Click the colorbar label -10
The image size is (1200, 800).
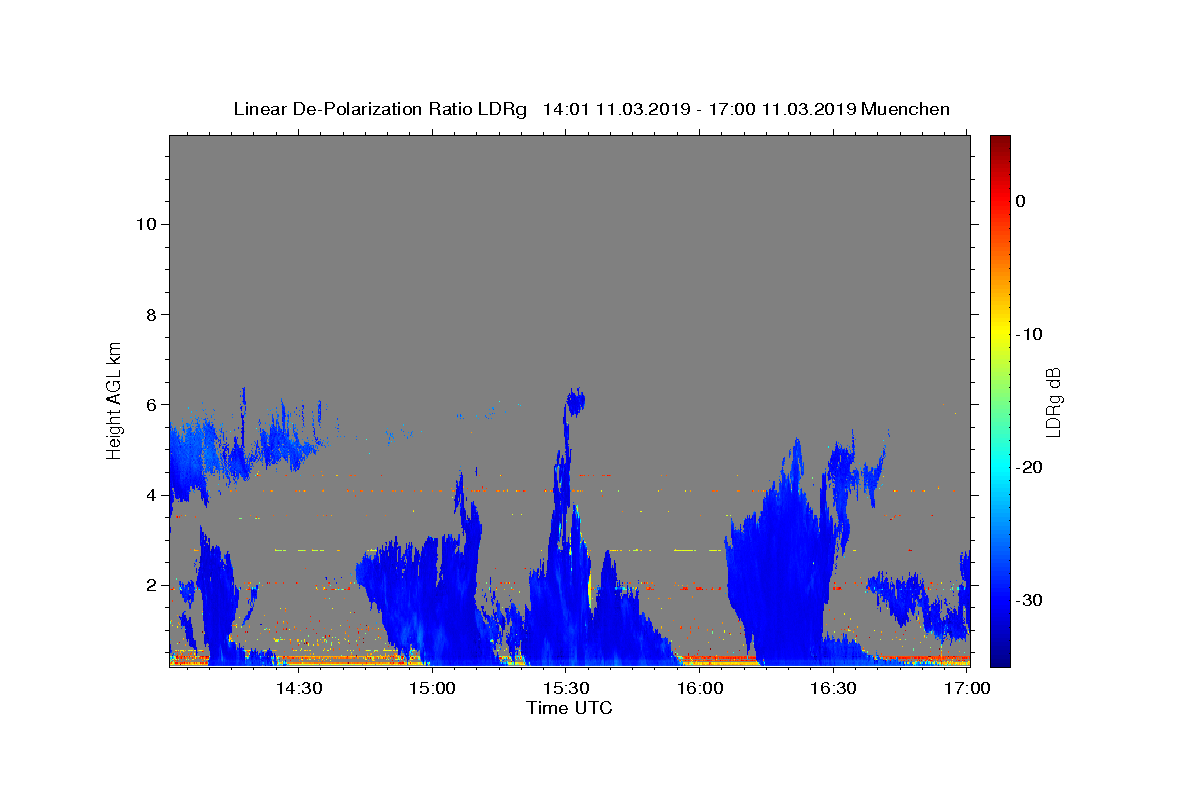click(1029, 334)
